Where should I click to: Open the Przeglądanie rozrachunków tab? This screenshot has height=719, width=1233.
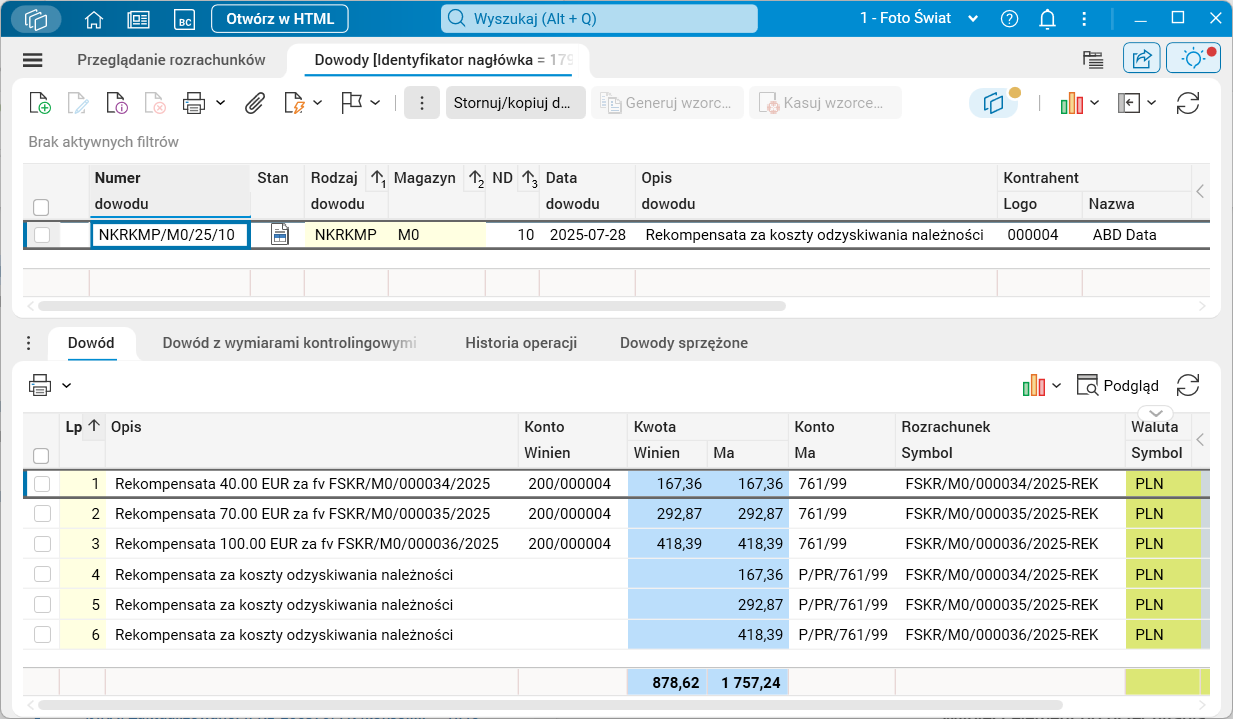[x=171, y=60]
